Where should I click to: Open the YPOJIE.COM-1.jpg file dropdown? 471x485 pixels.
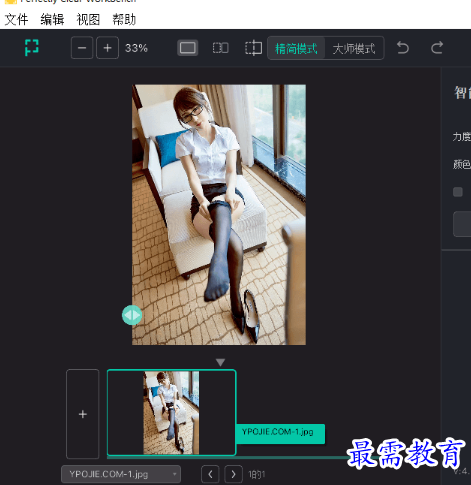coord(121,474)
